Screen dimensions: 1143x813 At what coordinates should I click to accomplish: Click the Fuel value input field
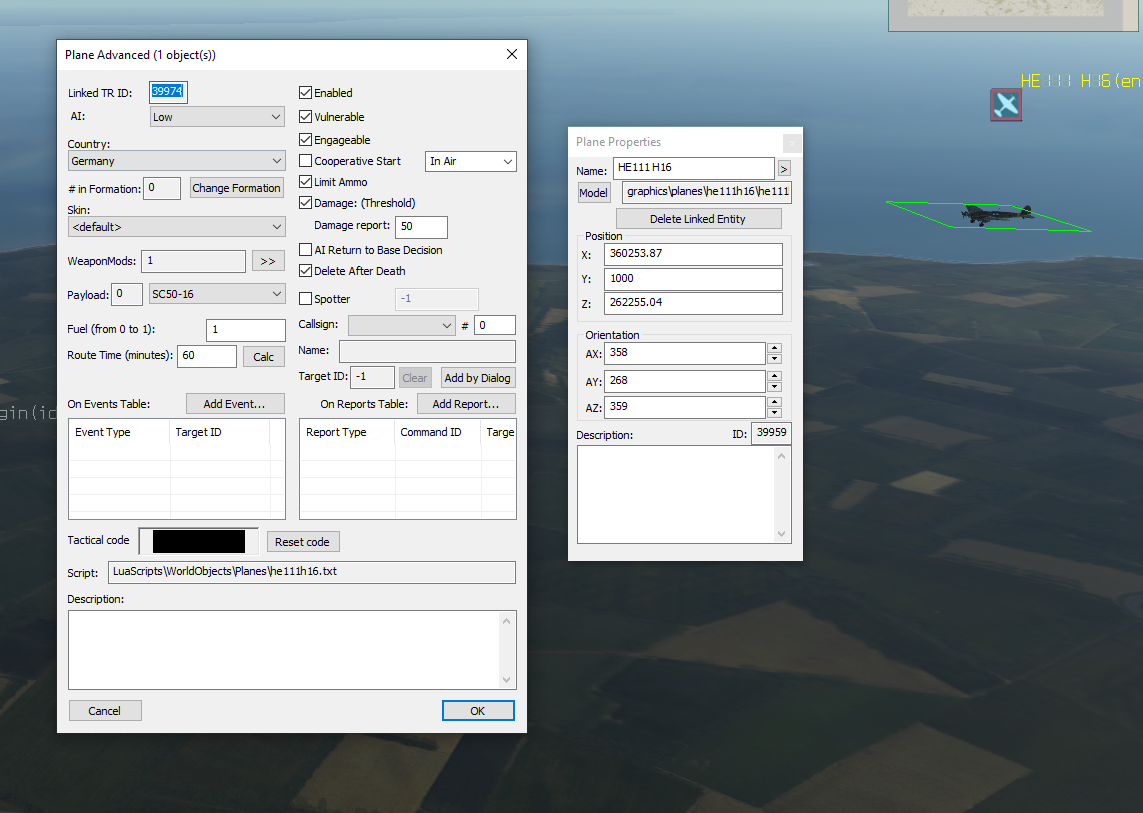pos(245,330)
